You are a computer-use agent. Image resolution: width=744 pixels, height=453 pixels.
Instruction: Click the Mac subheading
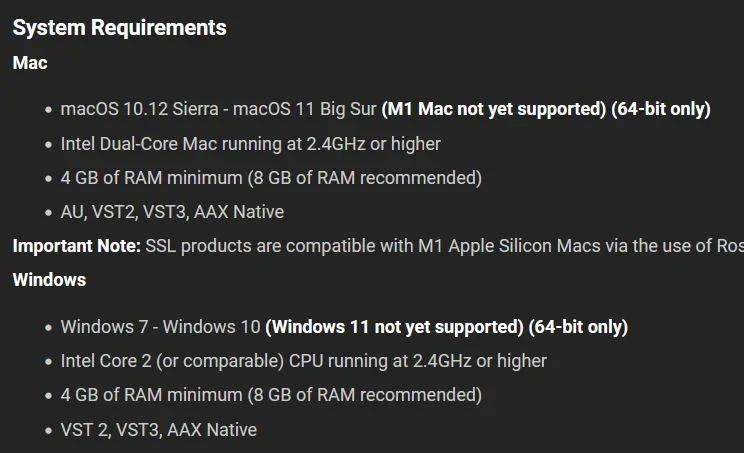coord(30,62)
